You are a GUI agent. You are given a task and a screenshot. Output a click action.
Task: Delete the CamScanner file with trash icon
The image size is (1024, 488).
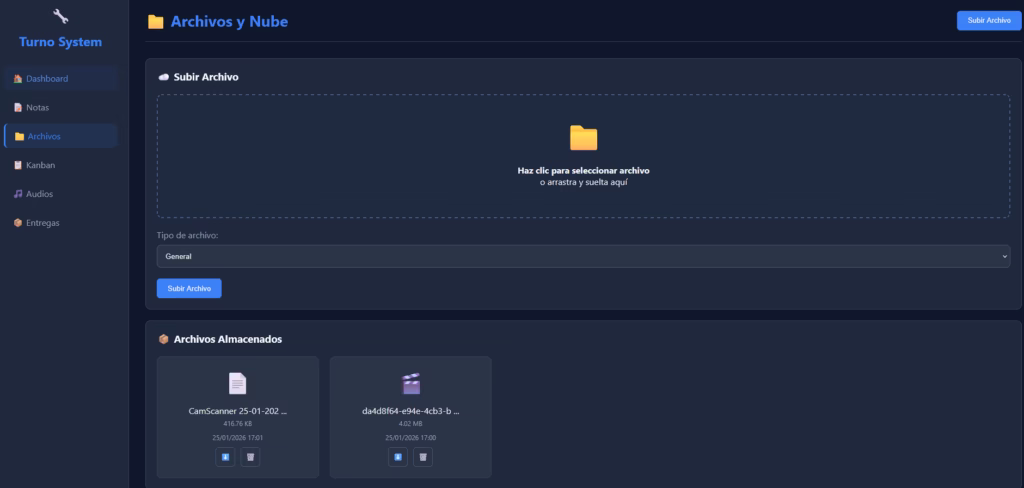(250, 457)
